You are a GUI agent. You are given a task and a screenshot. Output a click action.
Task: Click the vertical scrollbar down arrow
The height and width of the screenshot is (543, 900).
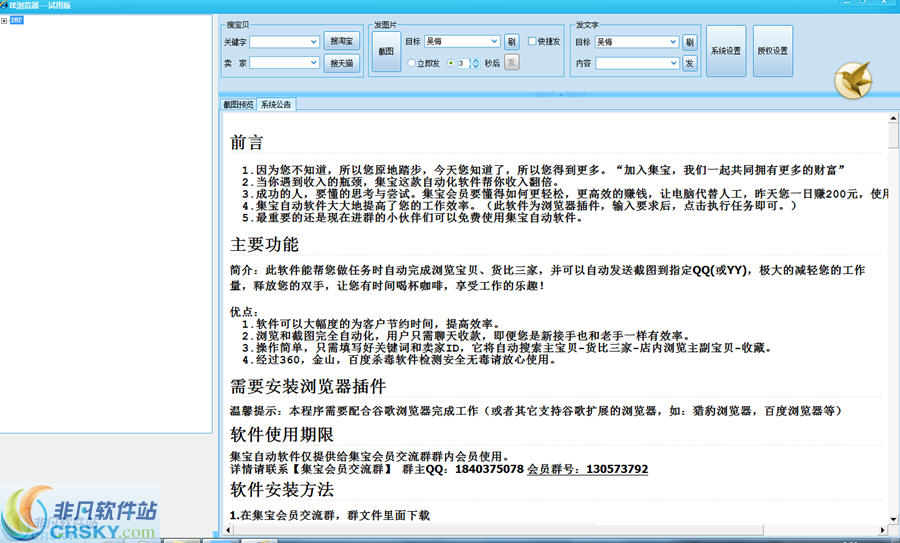pyautogui.click(x=893, y=519)
